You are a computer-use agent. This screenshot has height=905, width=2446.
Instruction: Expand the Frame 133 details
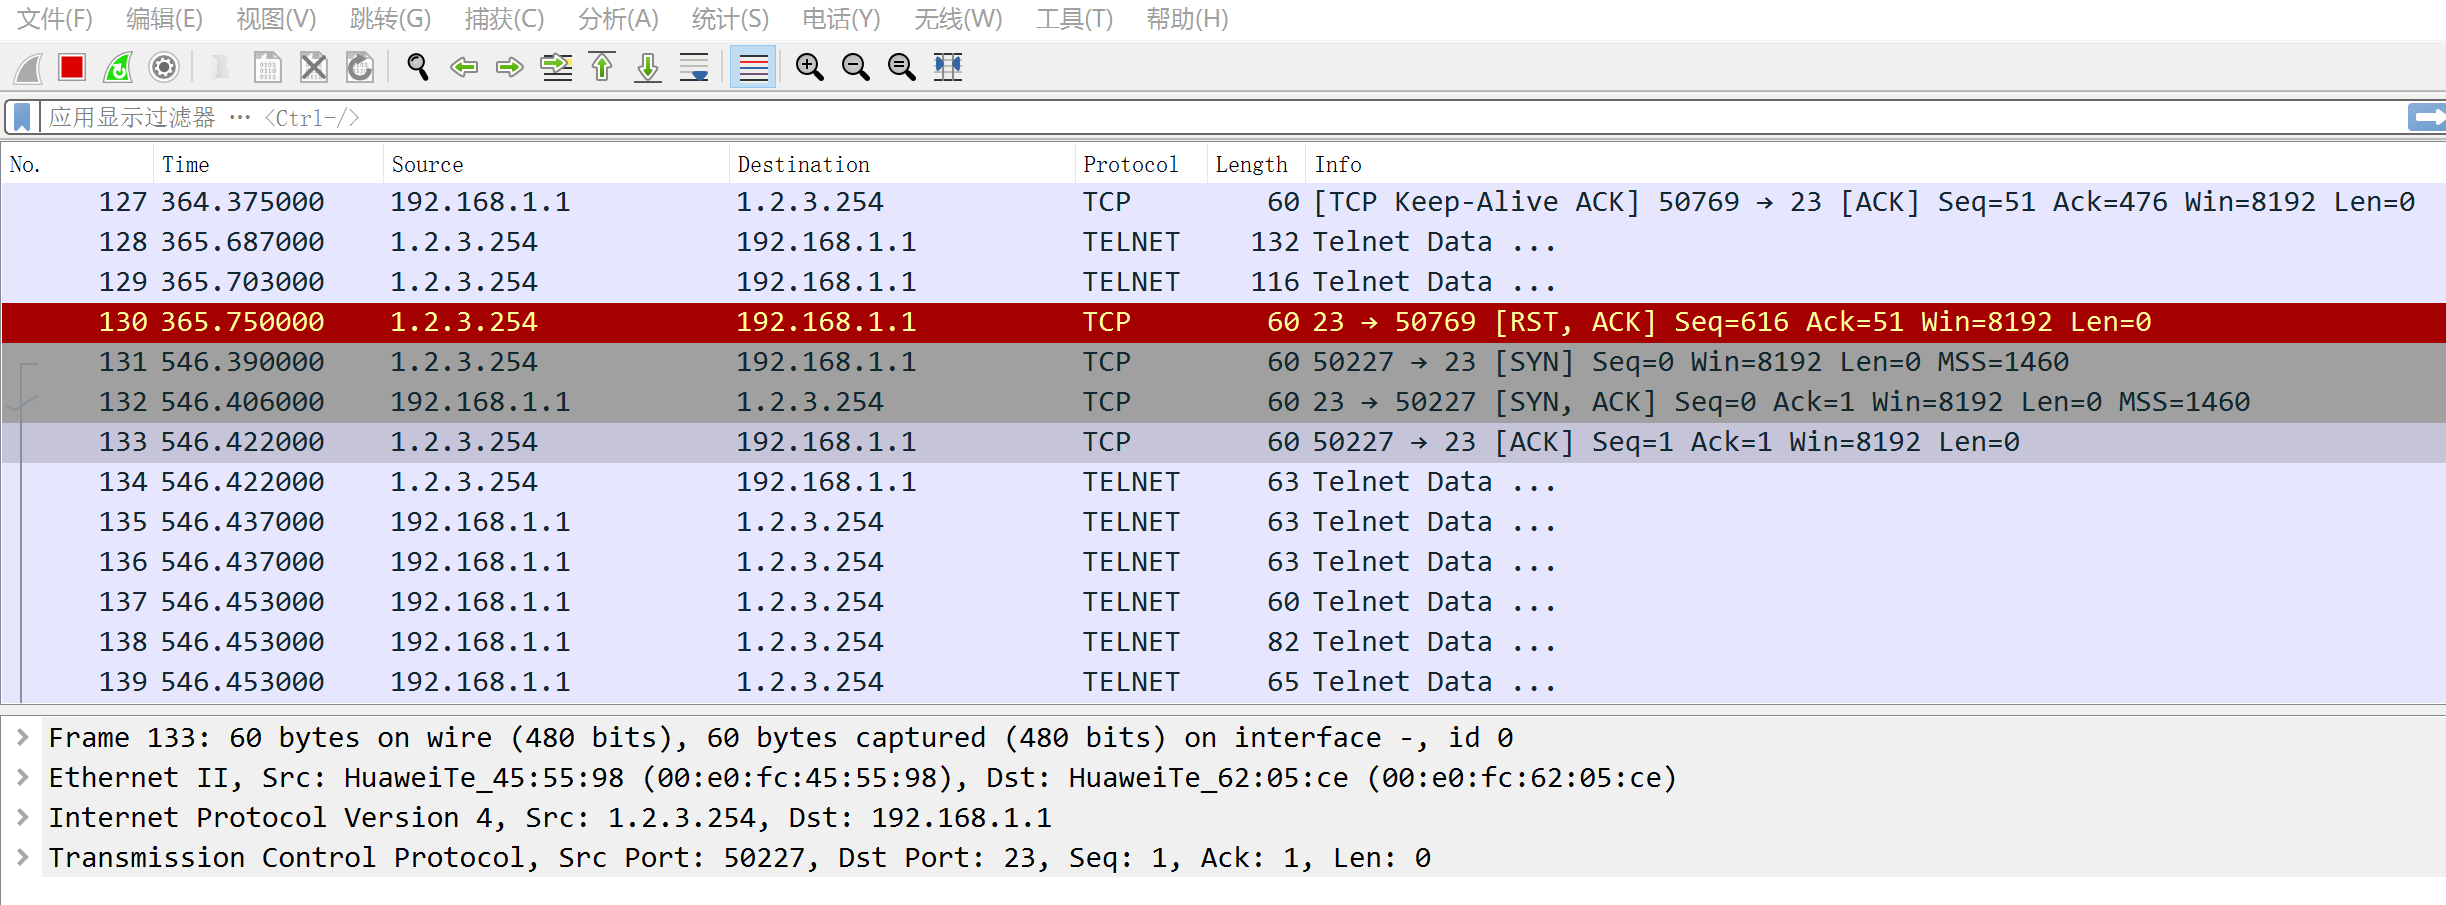[x=22, y=738]
